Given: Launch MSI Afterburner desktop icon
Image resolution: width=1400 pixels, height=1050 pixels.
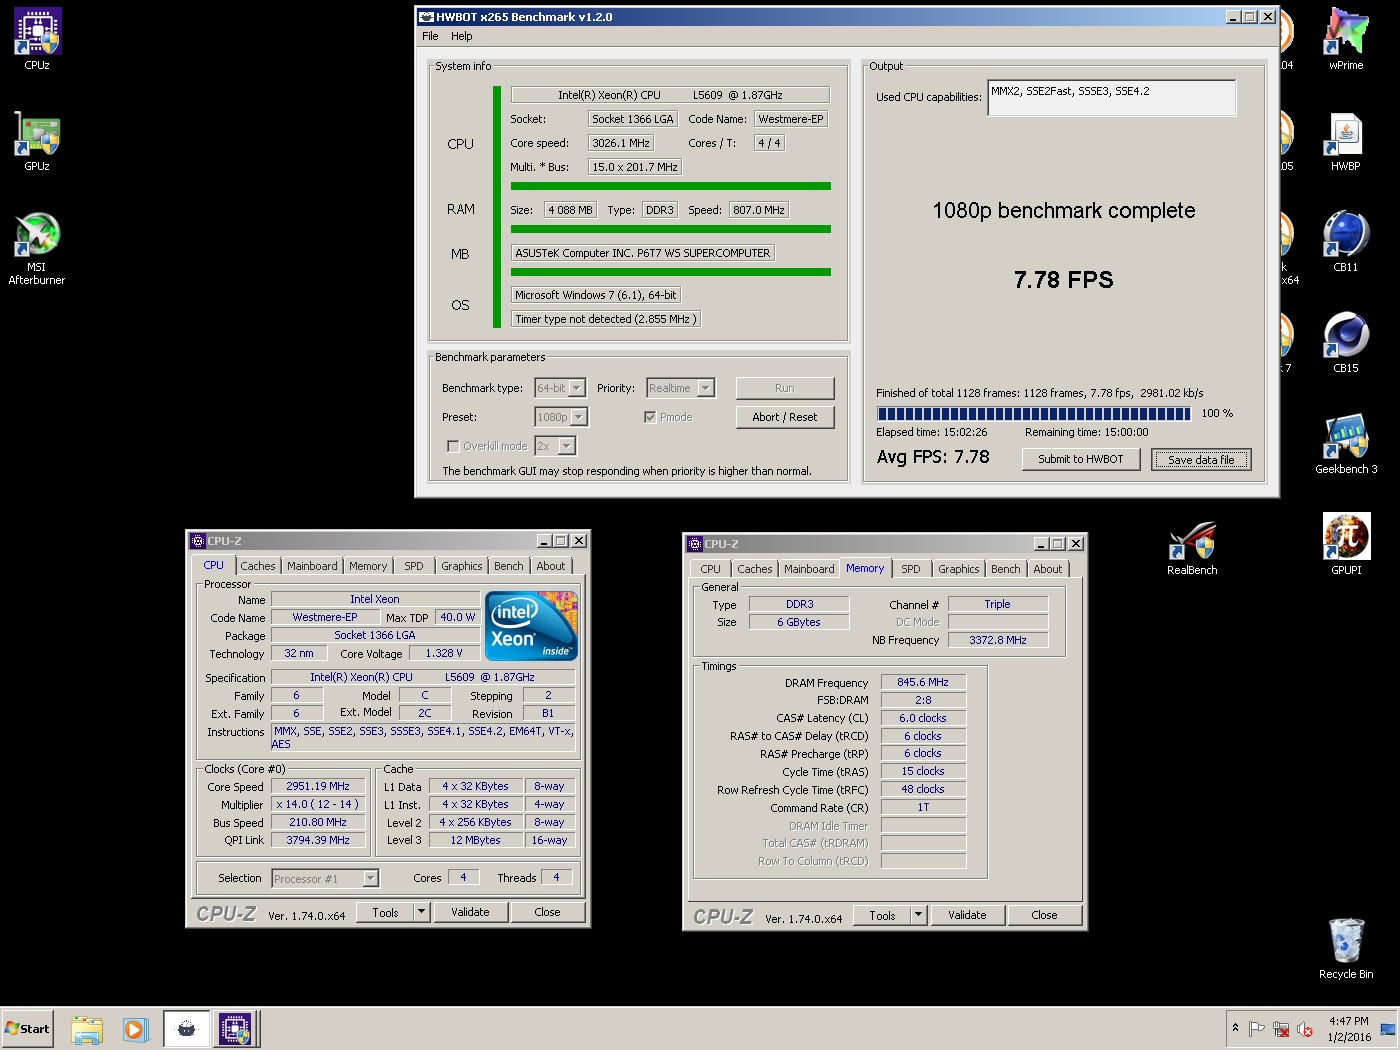Looking at the screenshot, I should 37,248.
